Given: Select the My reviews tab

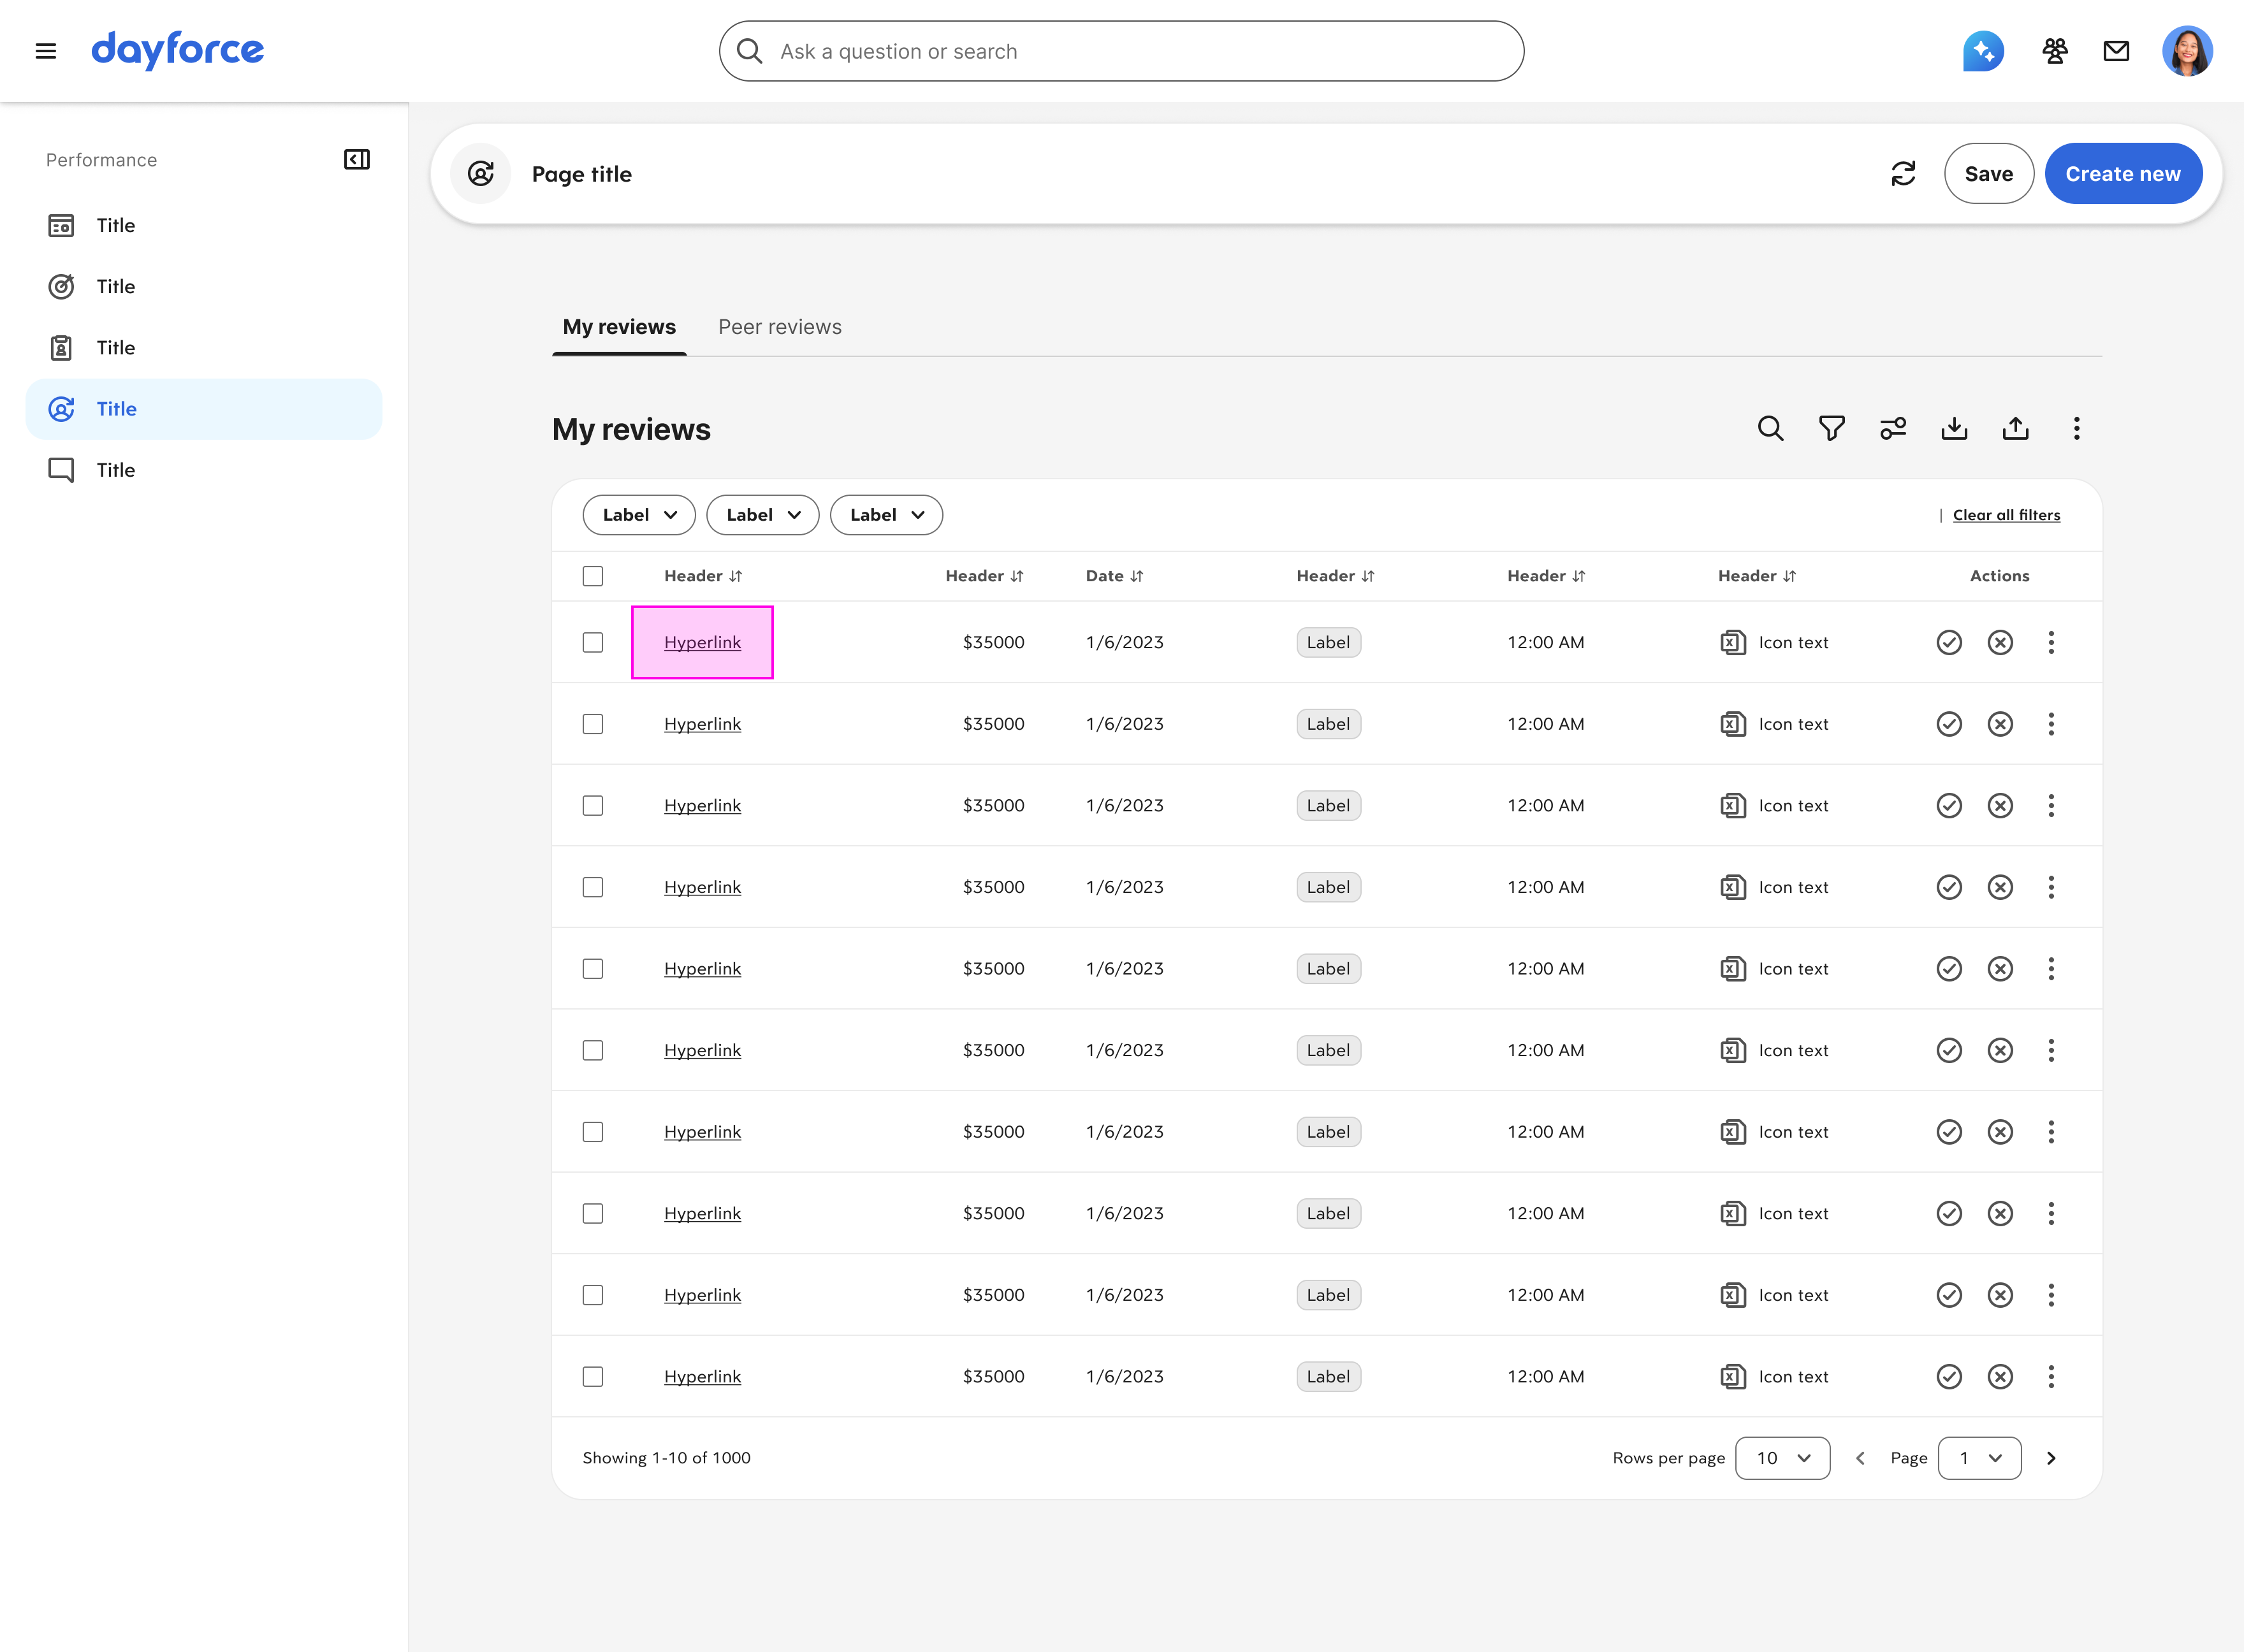Looking at the screenshot, I should [x=619, y=327].
